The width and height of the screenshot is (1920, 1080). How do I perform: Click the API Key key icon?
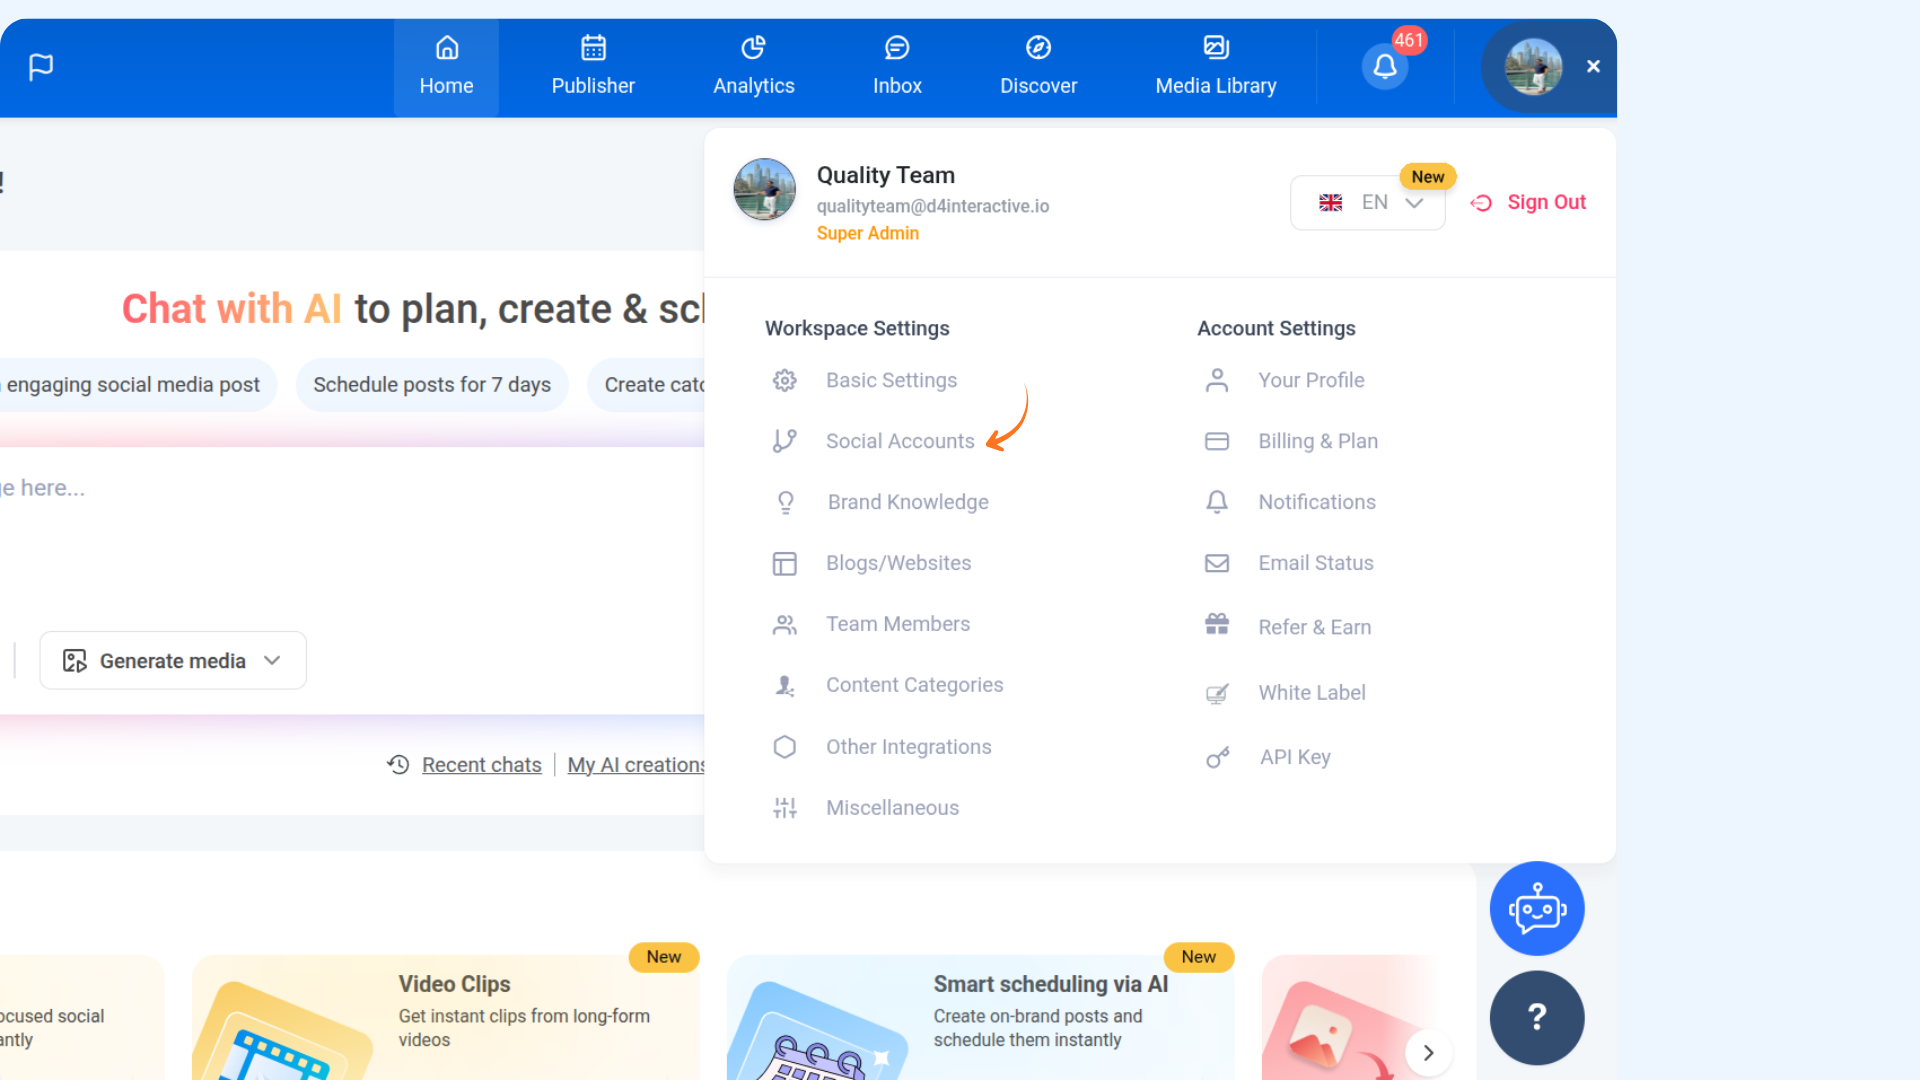pos(1217,758)
